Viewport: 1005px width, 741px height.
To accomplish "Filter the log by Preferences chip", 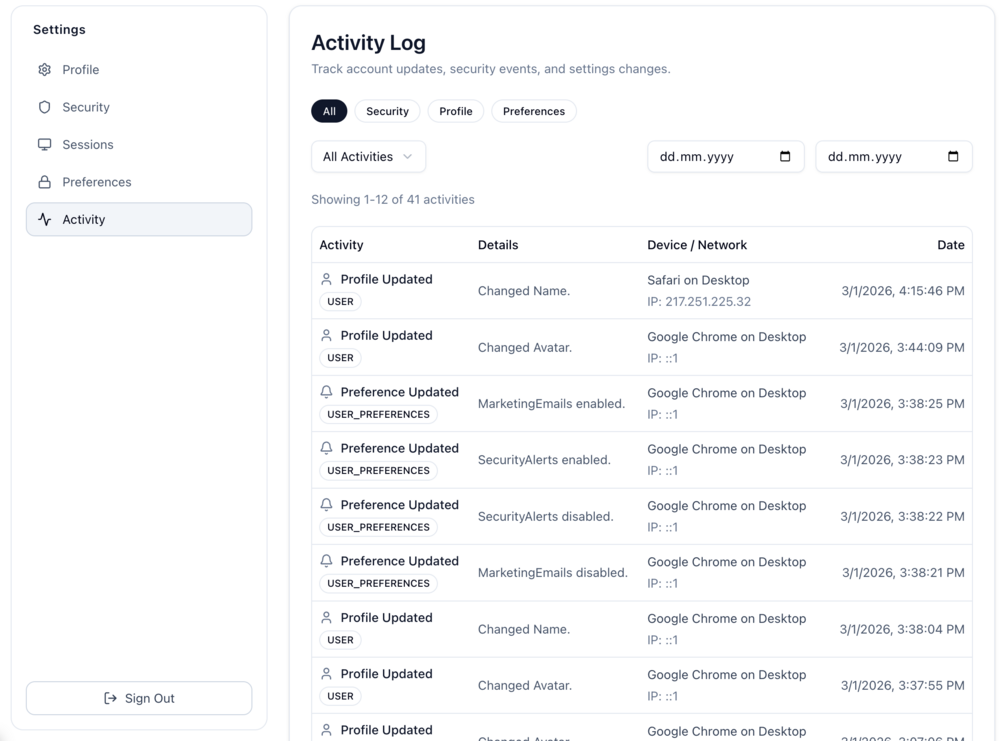I will pos(534,111).
